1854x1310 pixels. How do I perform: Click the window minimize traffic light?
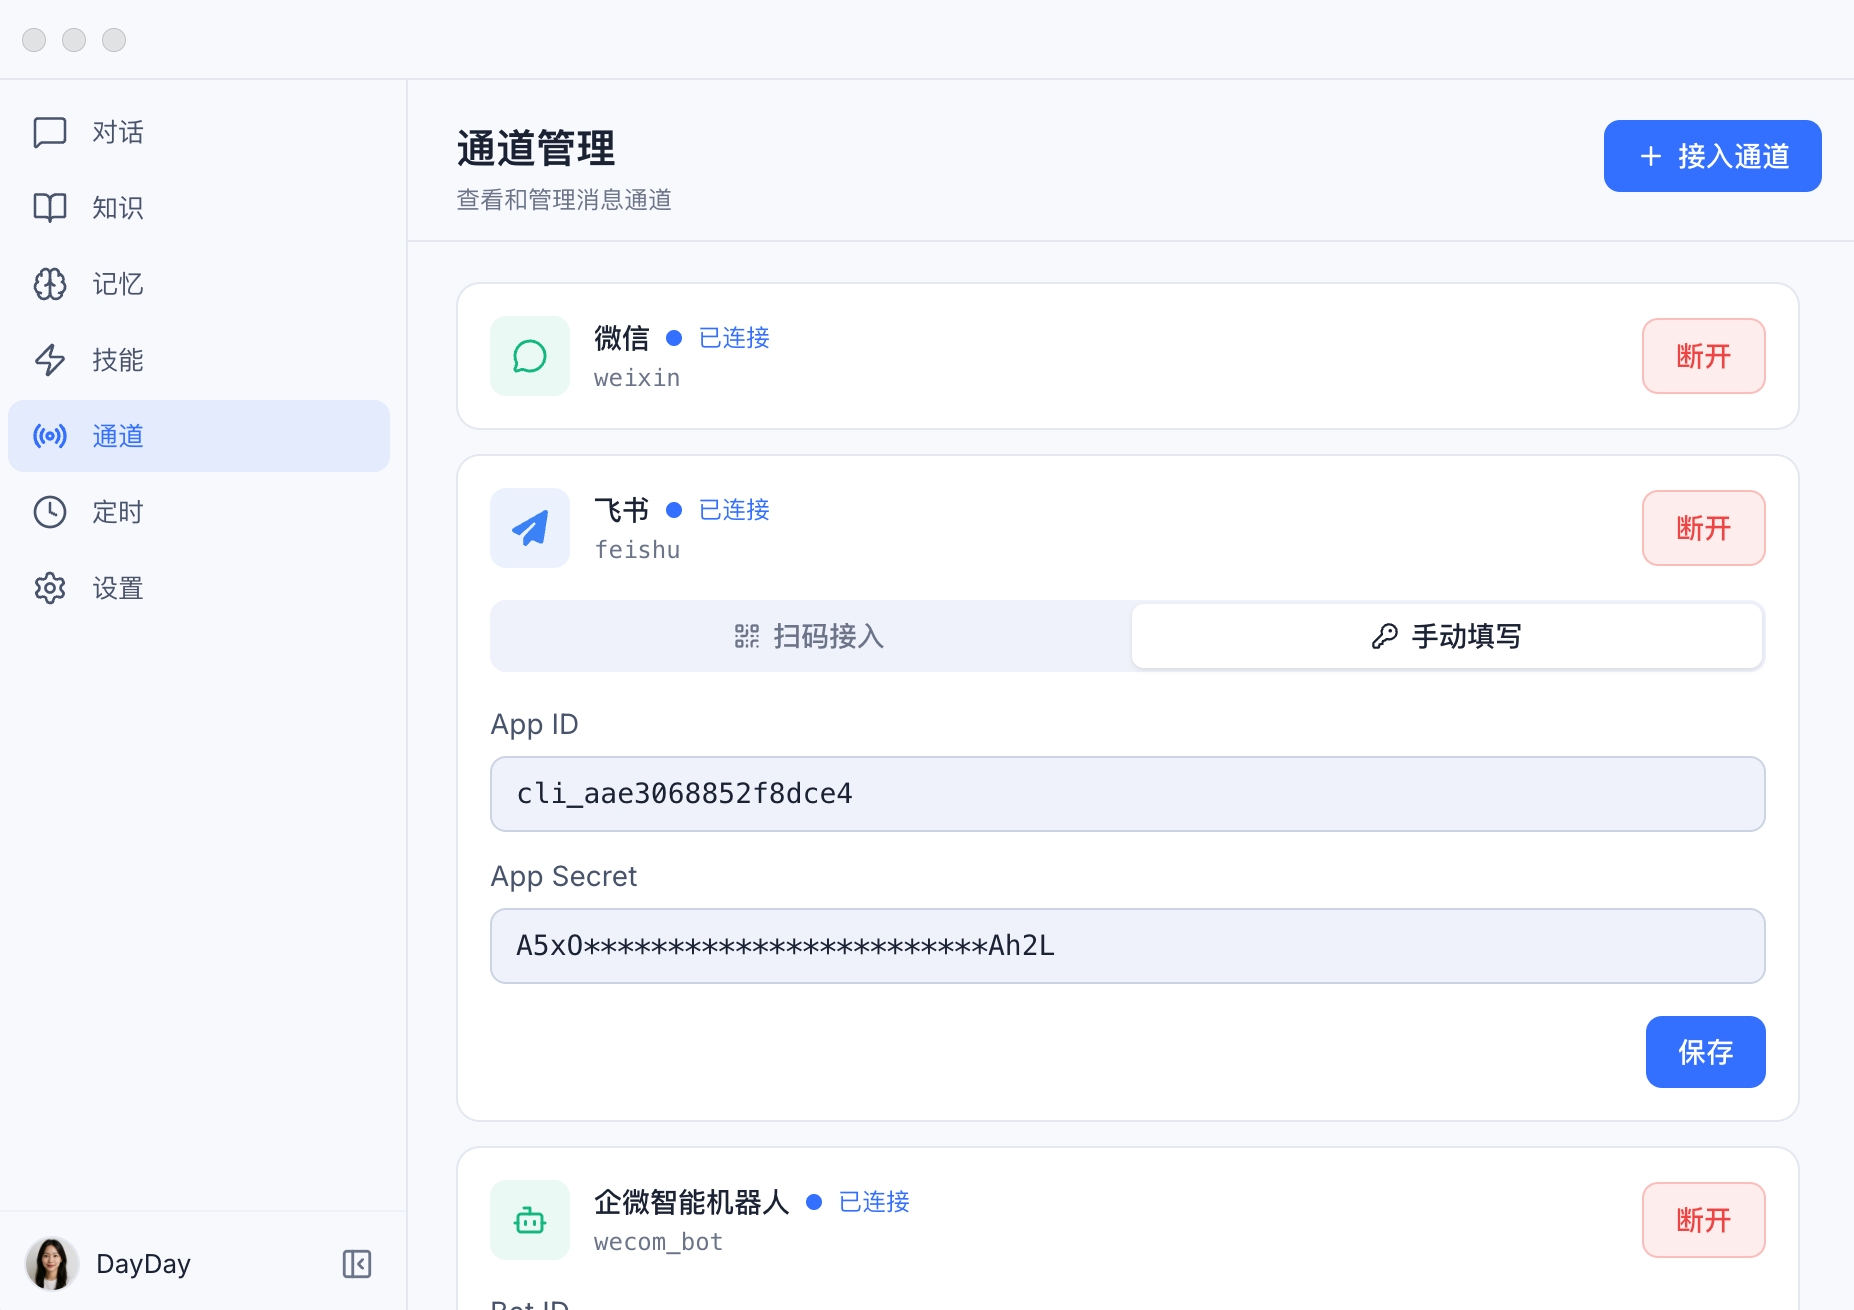click(x=74, y=40)
